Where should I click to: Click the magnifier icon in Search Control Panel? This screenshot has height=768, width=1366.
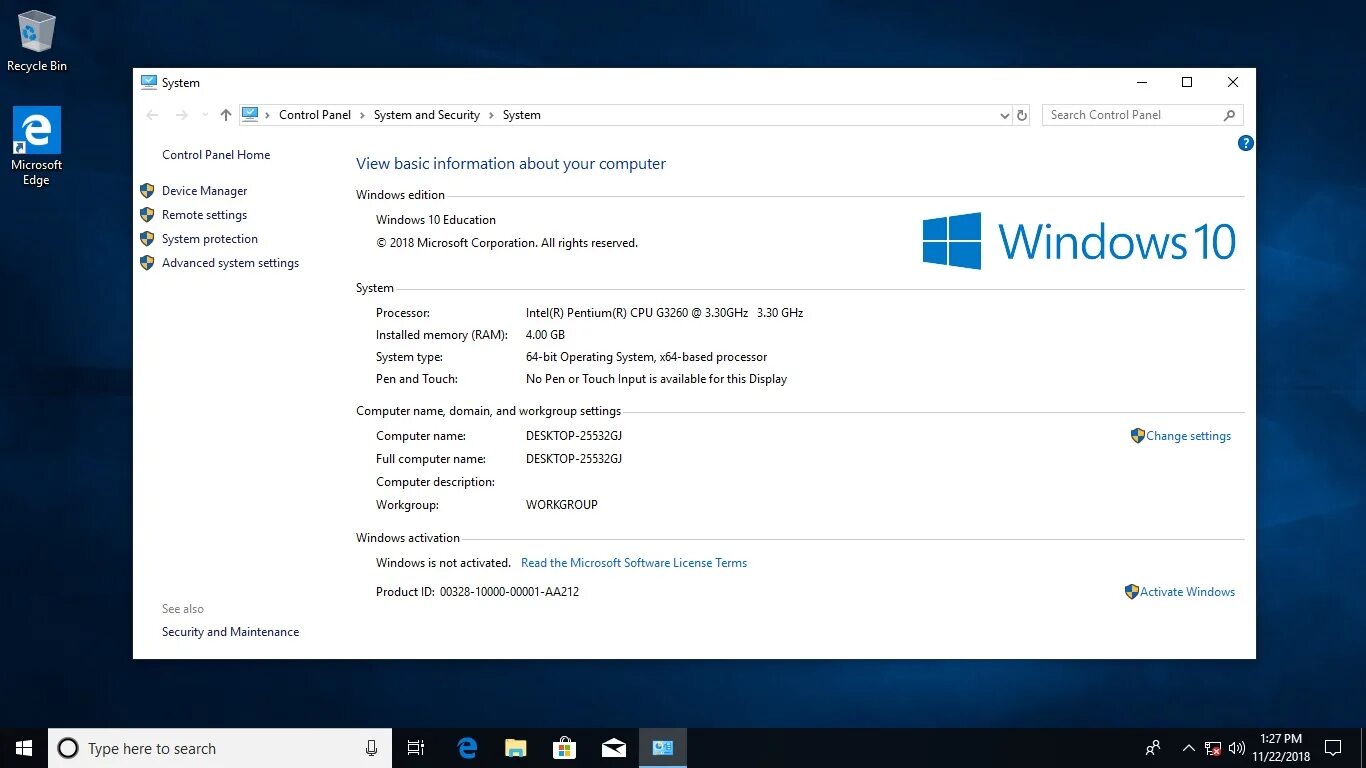click(x=1230, y=115)
